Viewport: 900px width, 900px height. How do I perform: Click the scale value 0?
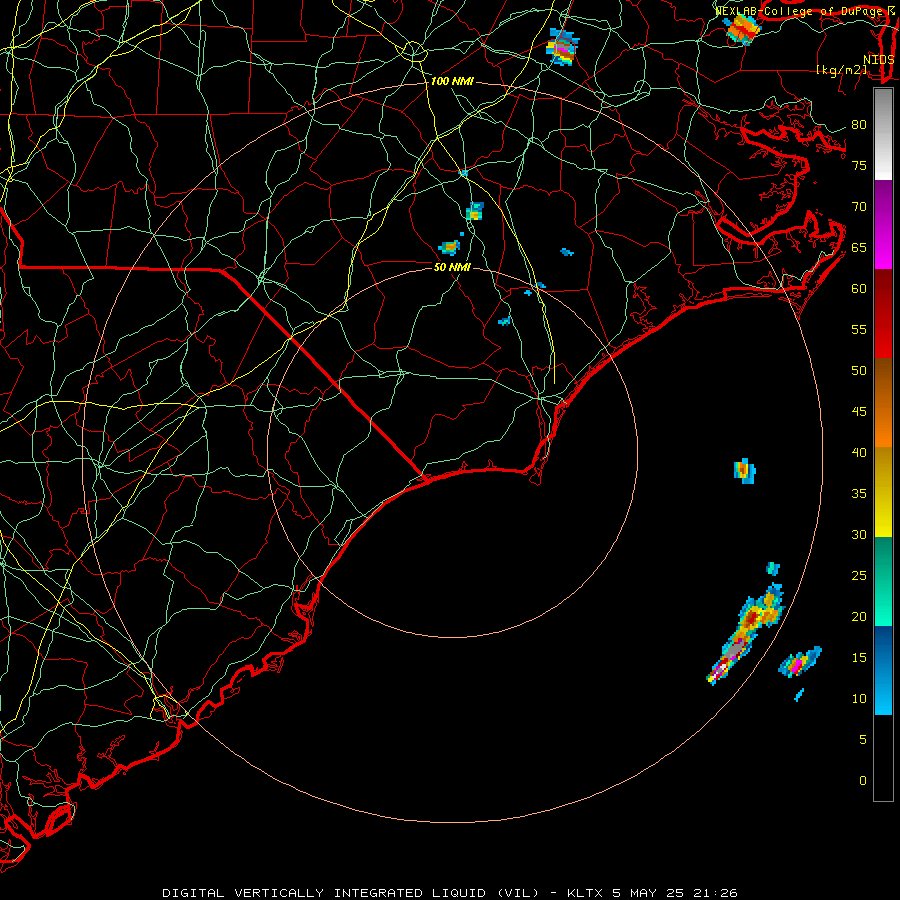point(863,781)
